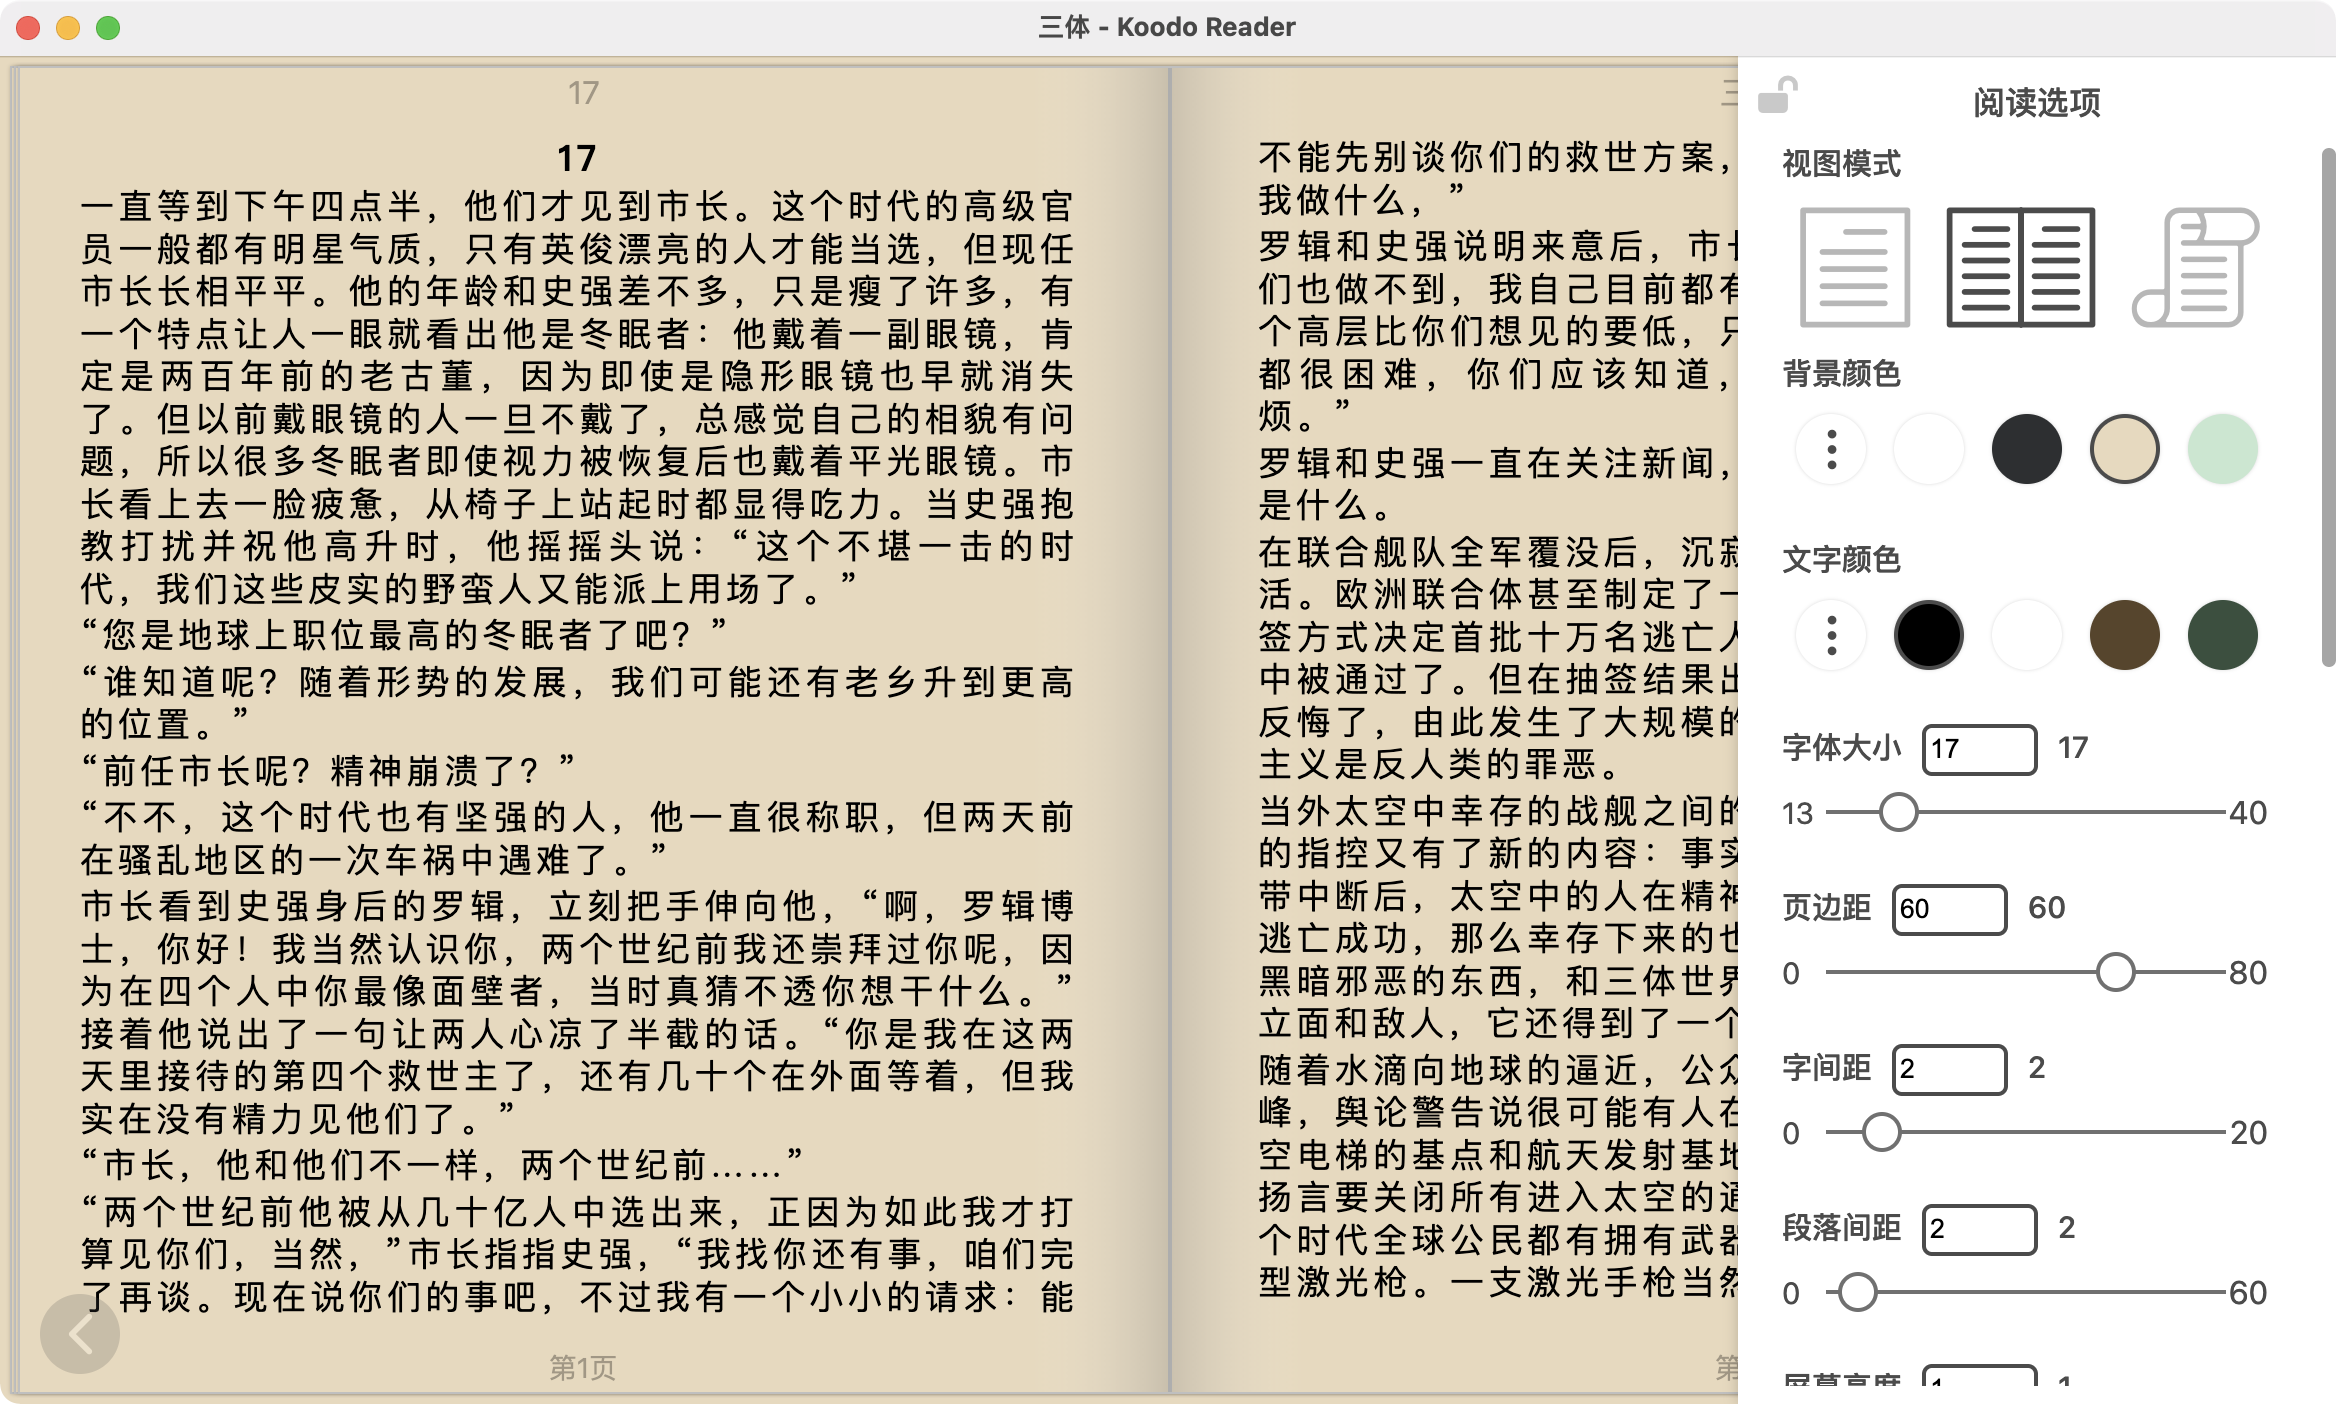Click the line starting “您是地球上职位最高的冬眠者
The image size is (2336, 1404).
tap(403, 634)
